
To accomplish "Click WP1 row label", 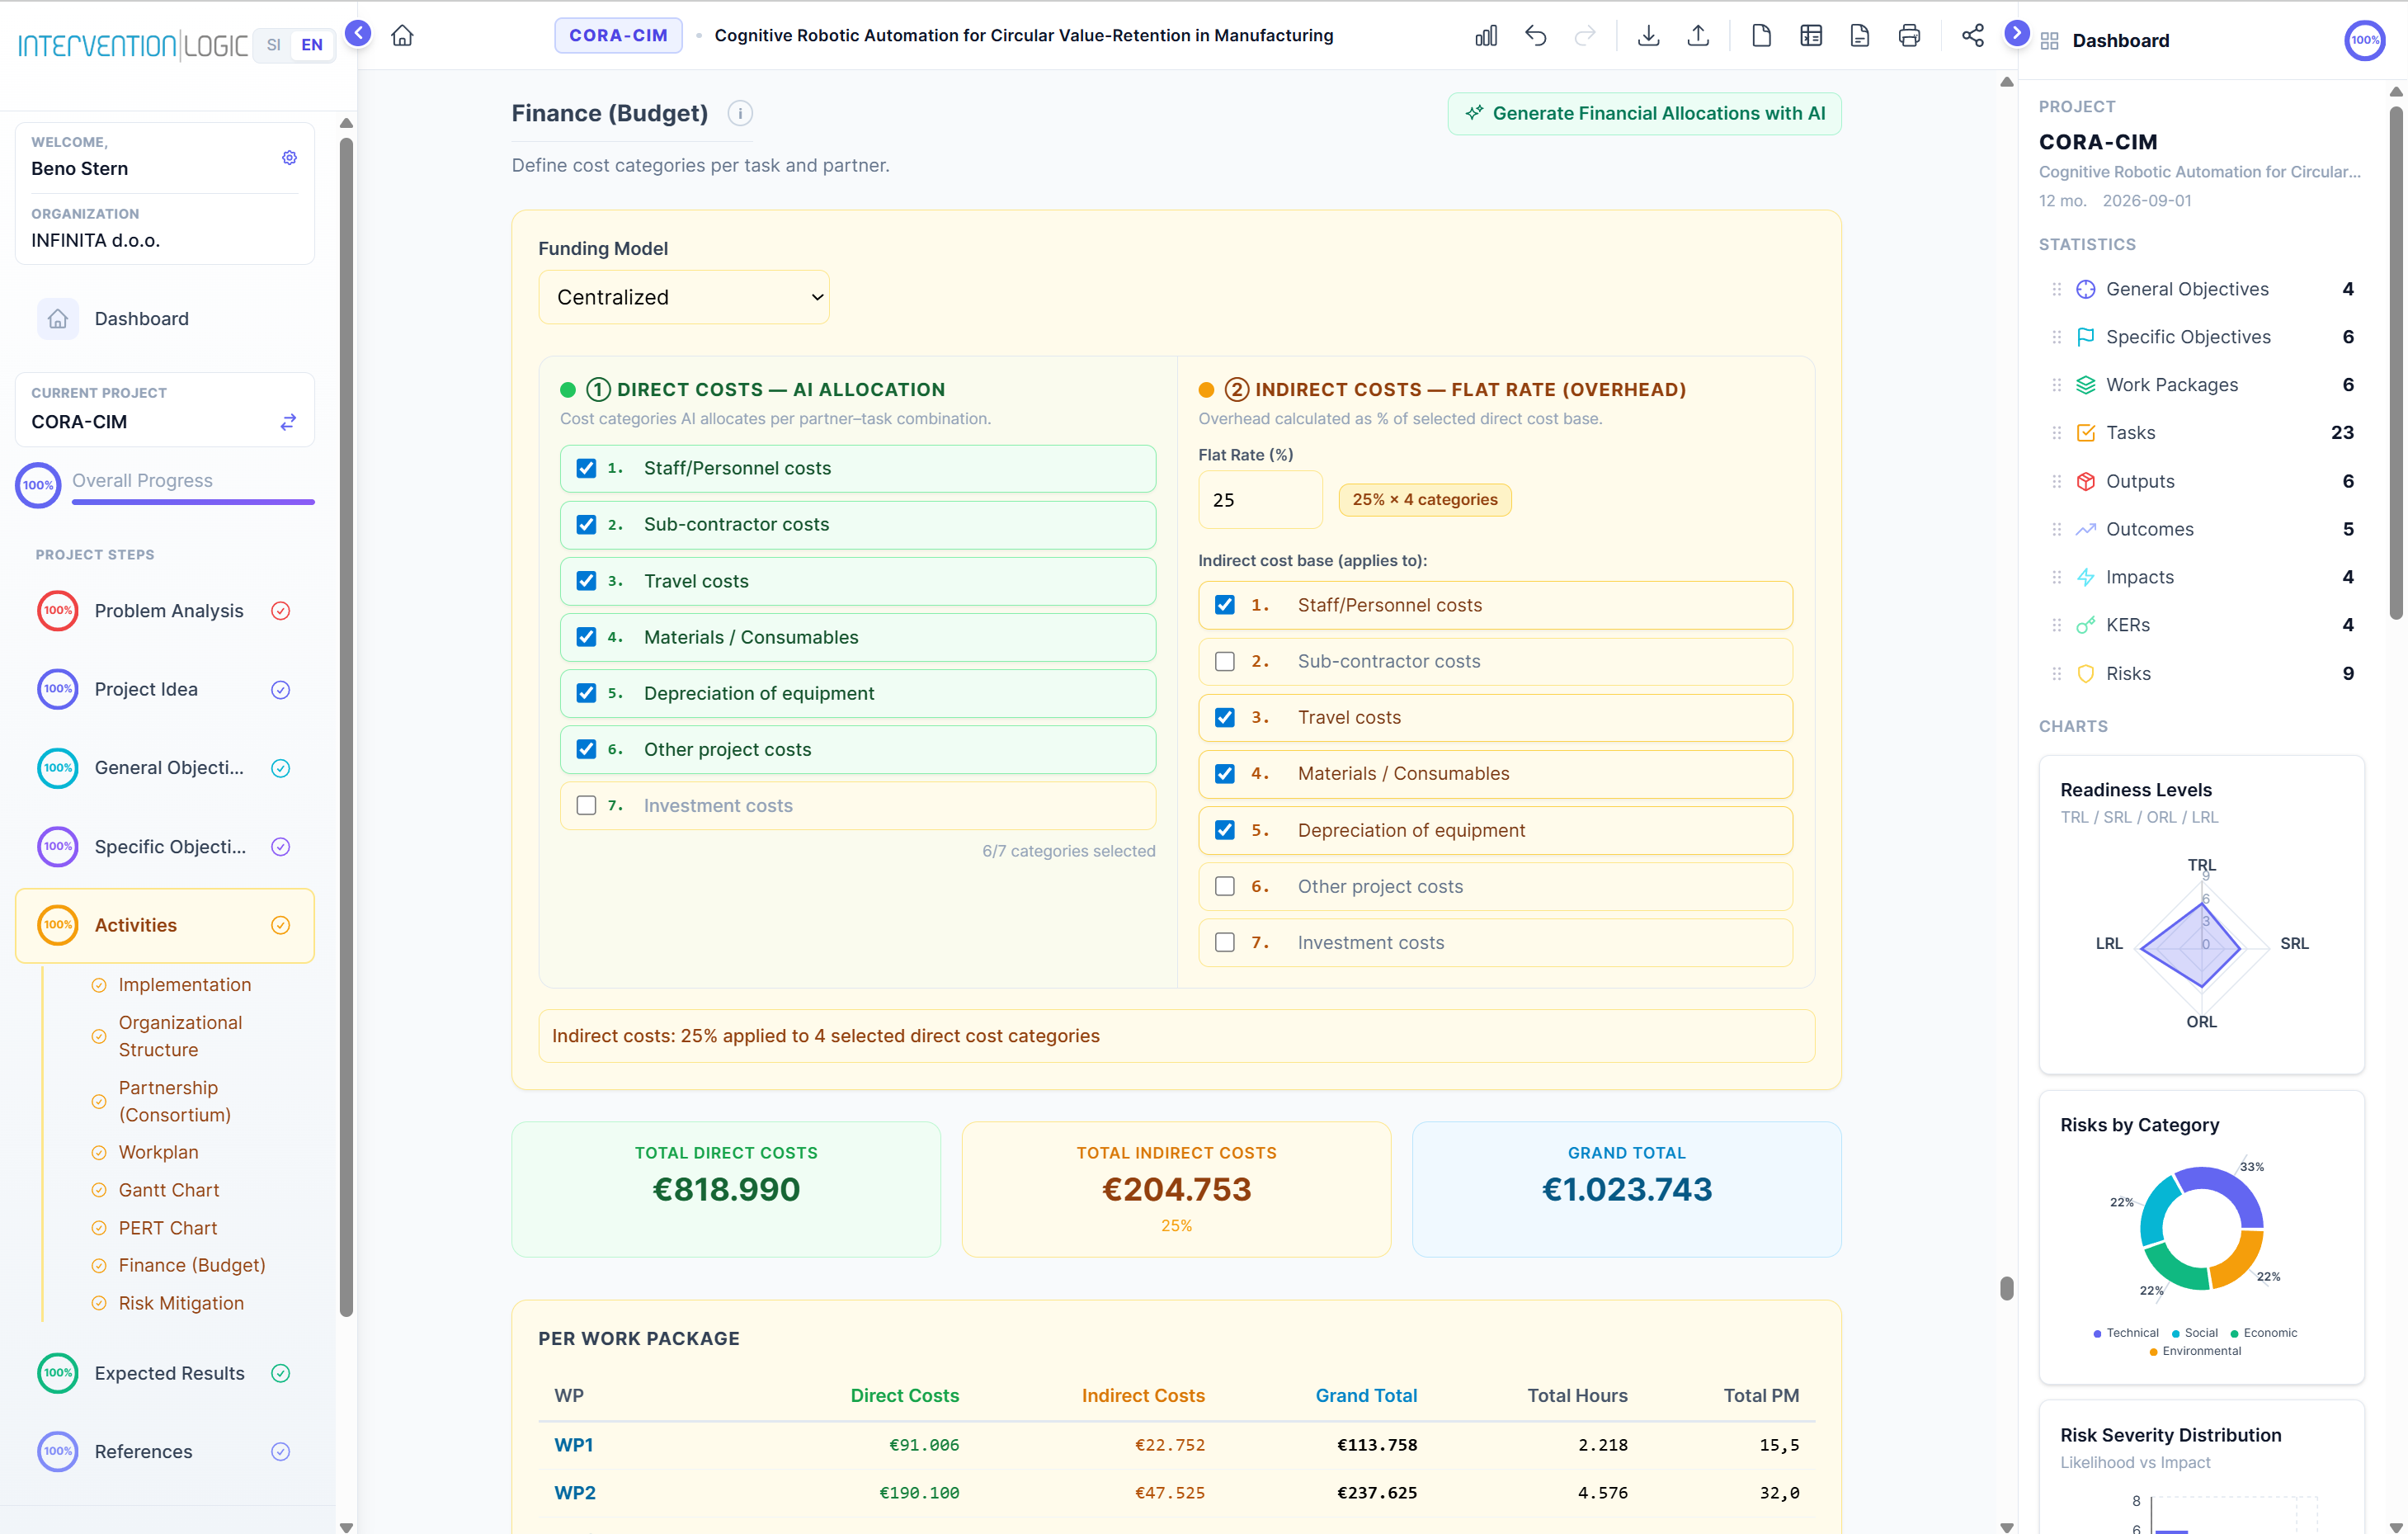I will 574,1445.
